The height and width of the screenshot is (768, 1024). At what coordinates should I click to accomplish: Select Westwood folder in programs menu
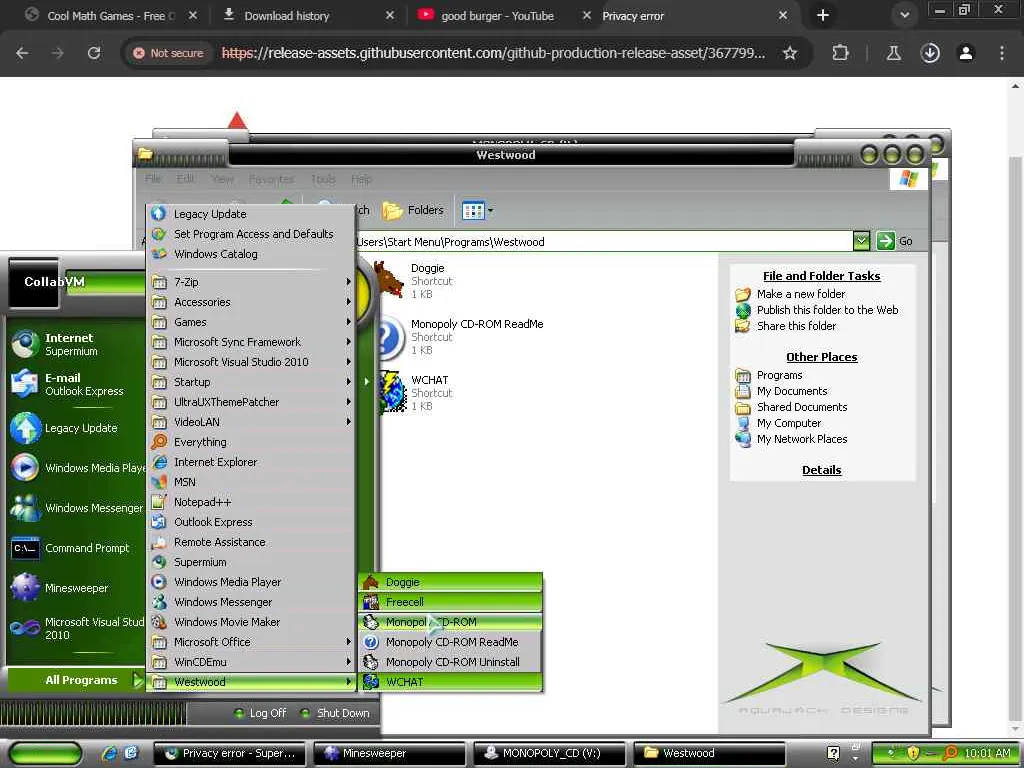(251, 682)
